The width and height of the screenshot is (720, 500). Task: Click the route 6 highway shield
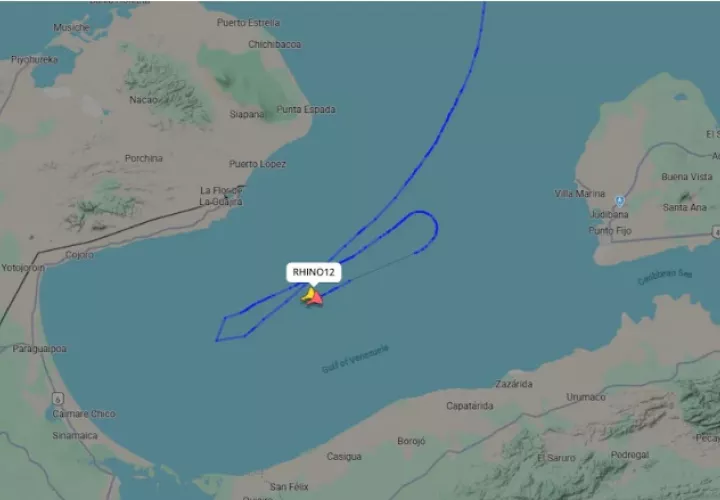pos(57,399)
